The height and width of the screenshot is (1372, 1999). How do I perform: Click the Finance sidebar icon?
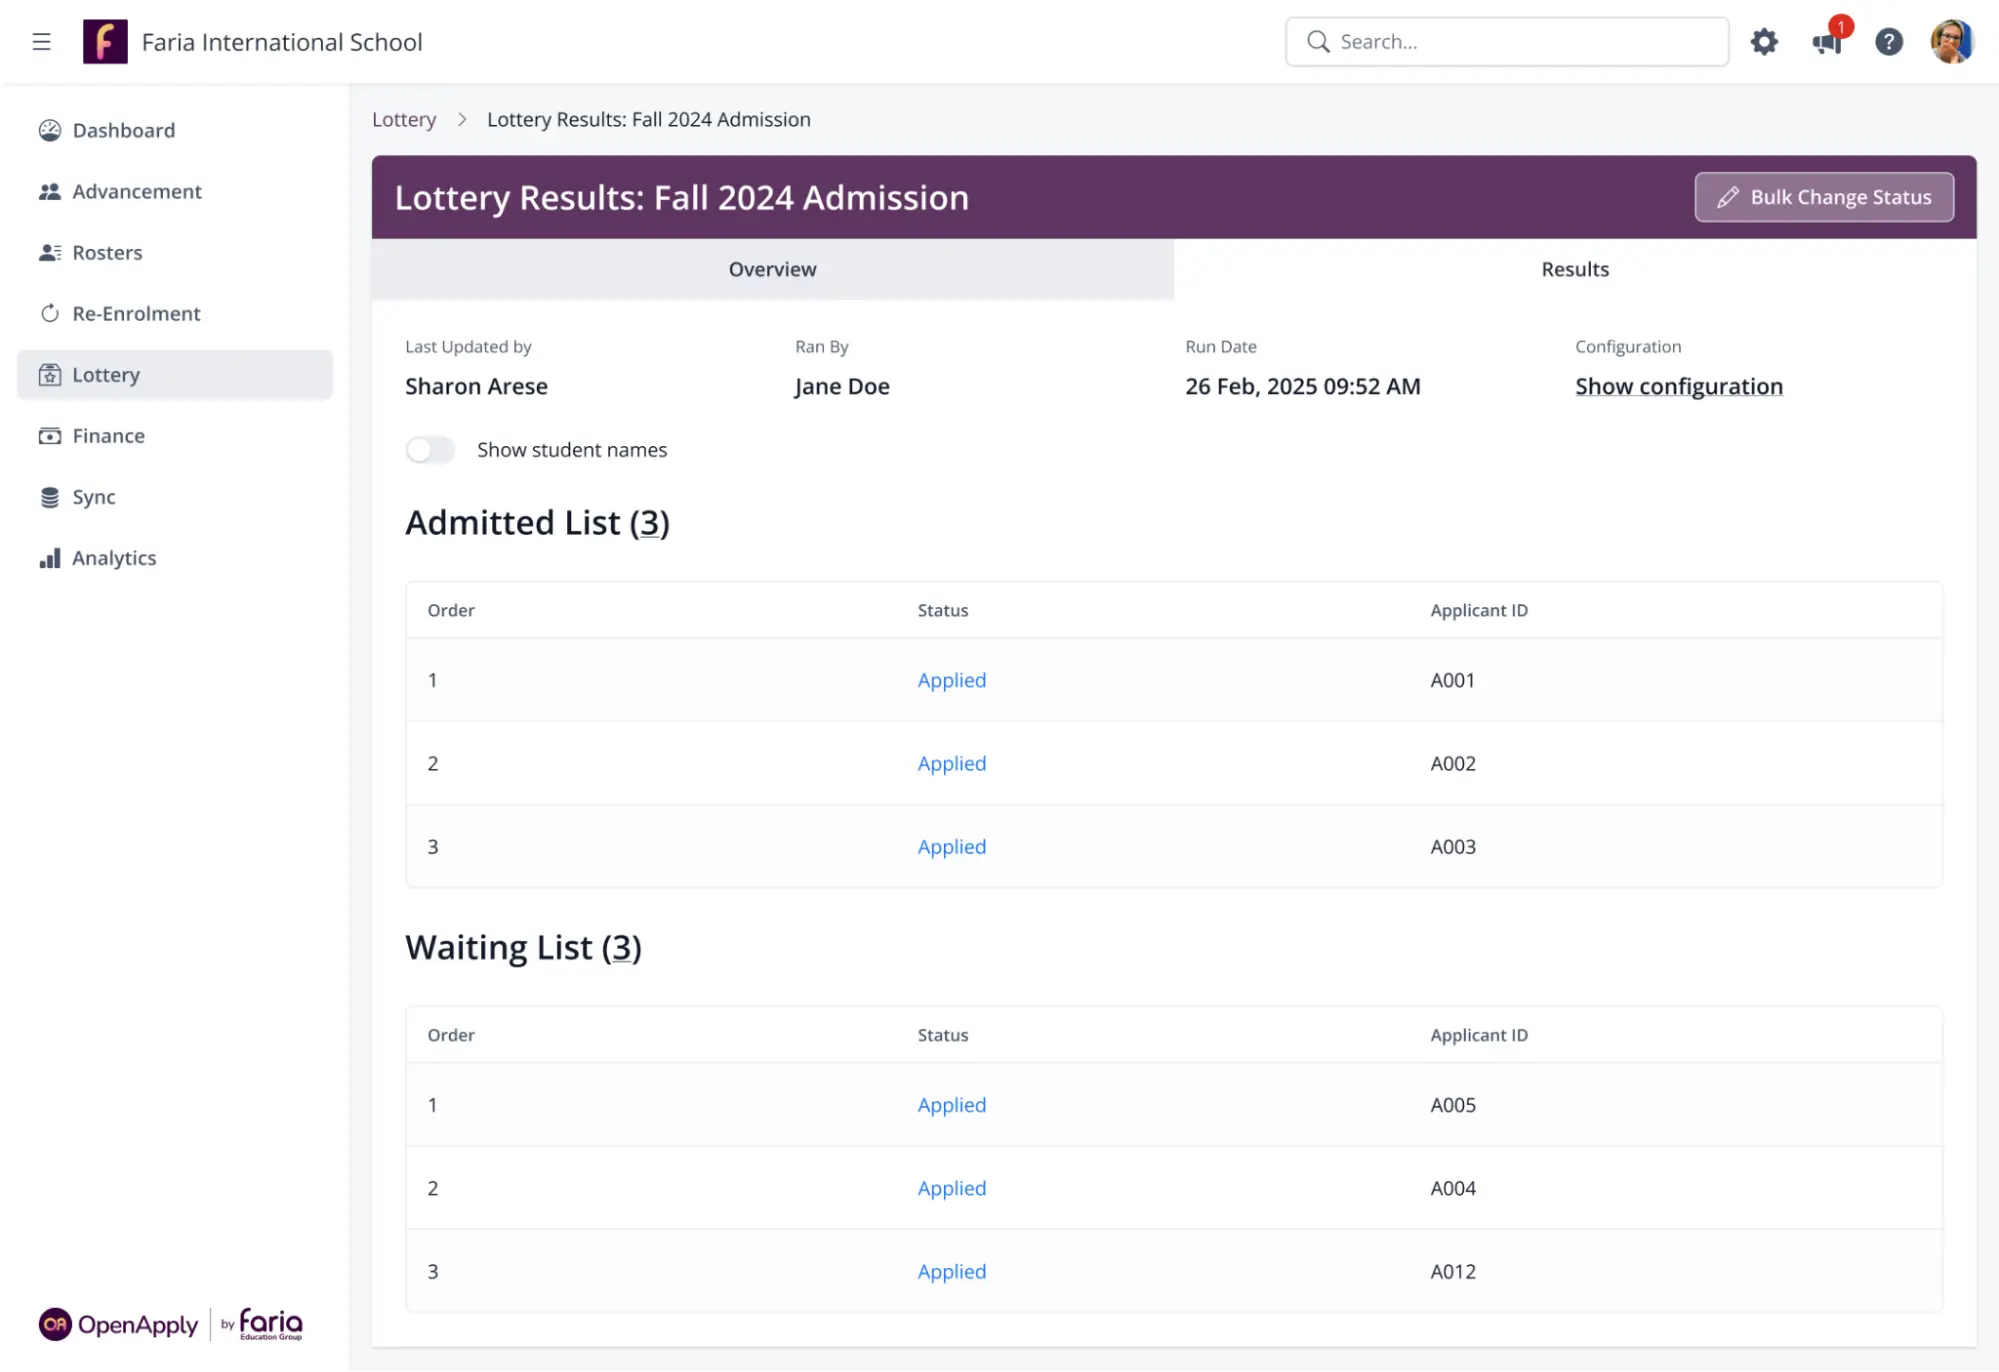pyautogui.click(x=50, y=436)
